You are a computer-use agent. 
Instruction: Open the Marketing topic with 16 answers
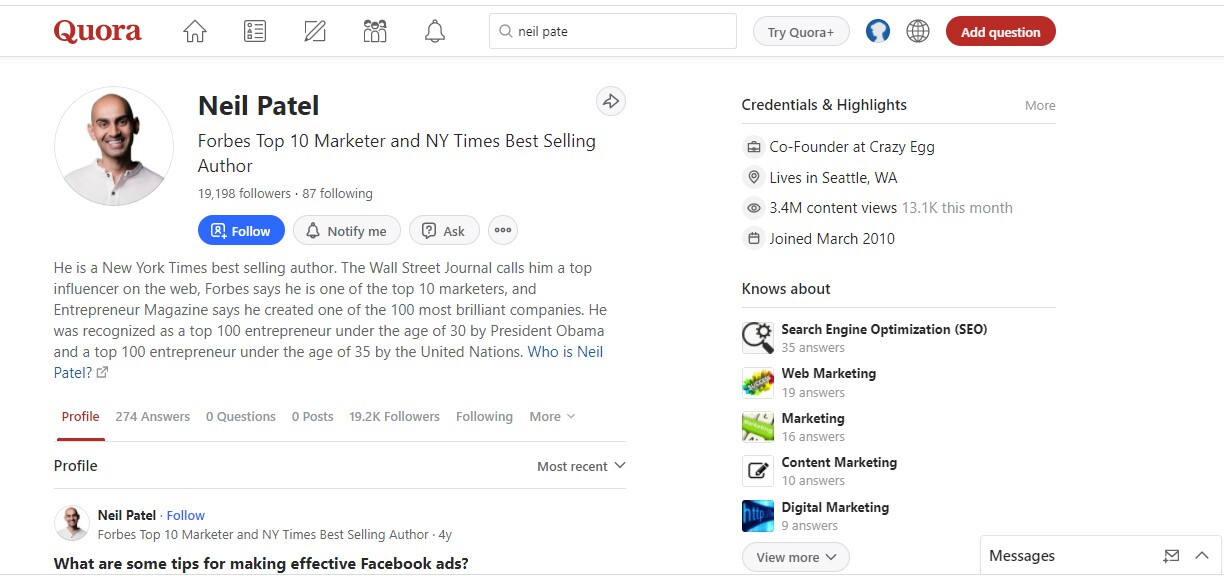[x=813, y=418]
